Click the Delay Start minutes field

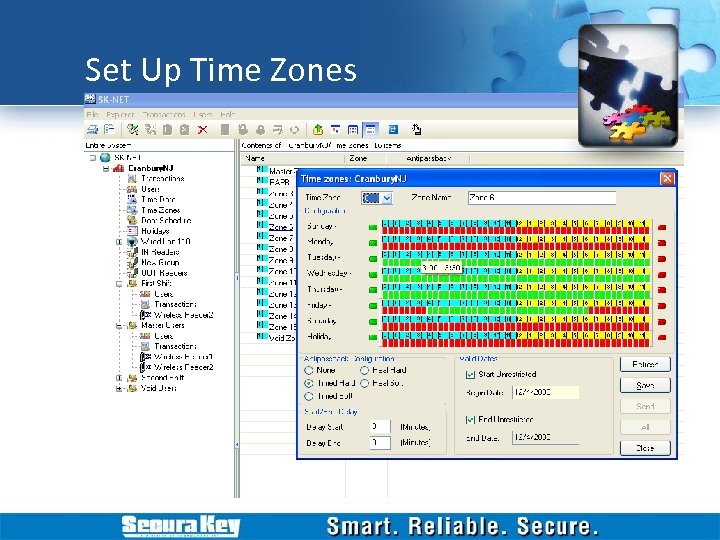click(380, 427)
